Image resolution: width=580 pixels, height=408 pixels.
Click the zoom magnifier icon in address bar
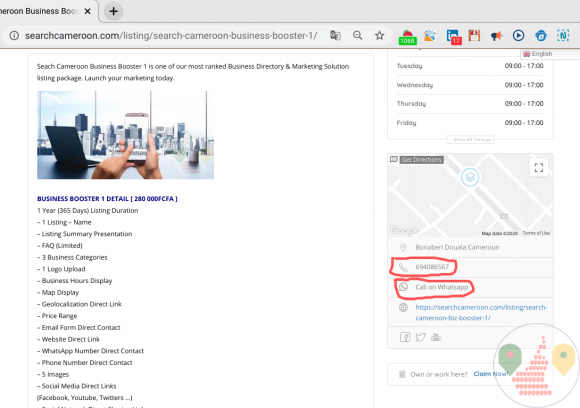(x=357, y=36)
